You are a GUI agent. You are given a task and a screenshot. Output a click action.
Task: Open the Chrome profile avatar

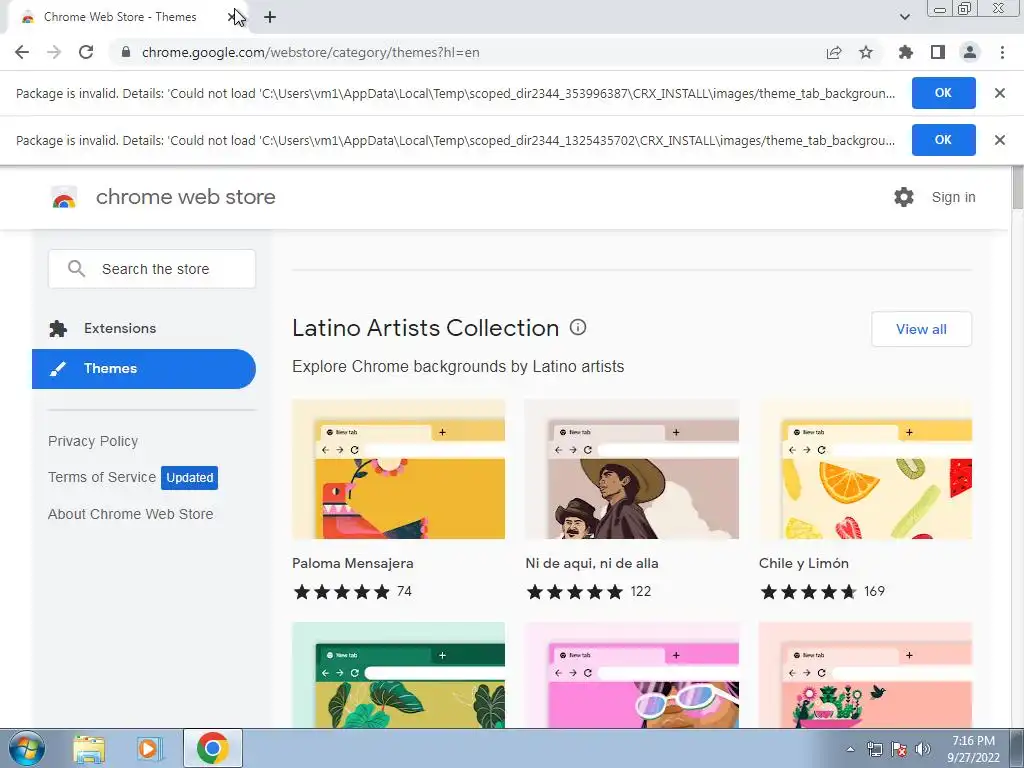pos(970,52)
